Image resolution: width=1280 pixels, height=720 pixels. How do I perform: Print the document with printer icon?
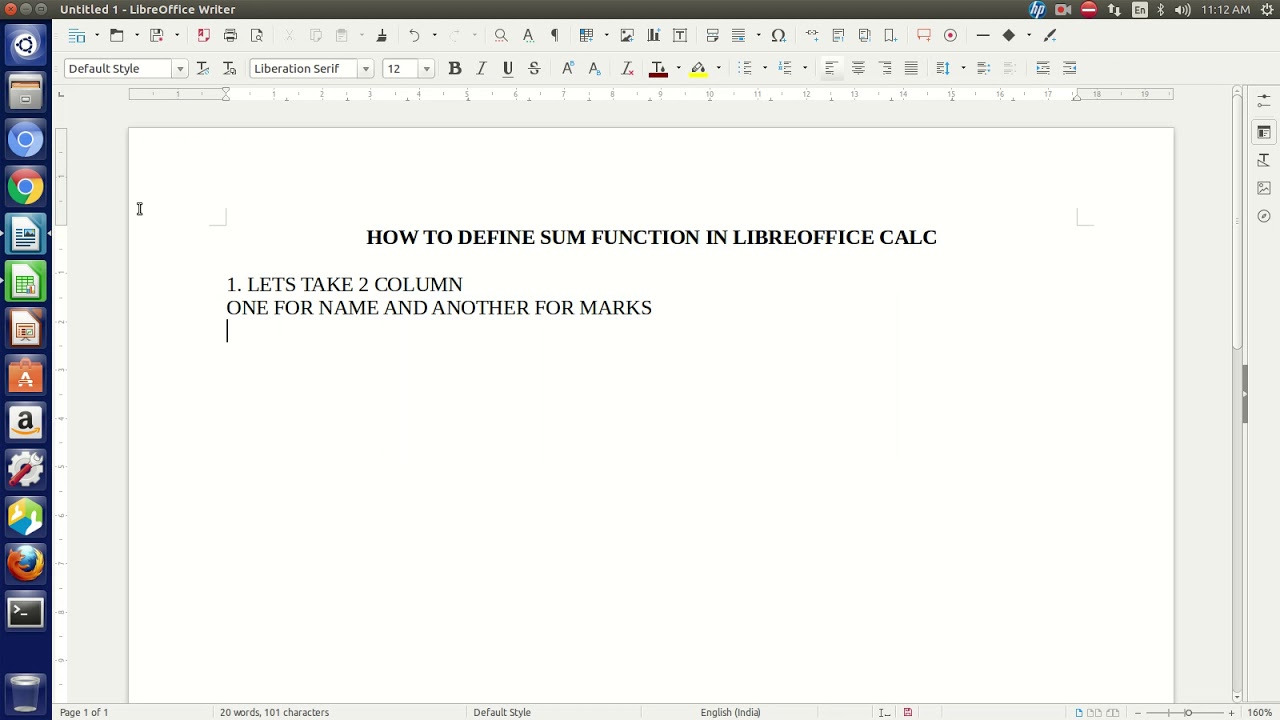[230, 35]
